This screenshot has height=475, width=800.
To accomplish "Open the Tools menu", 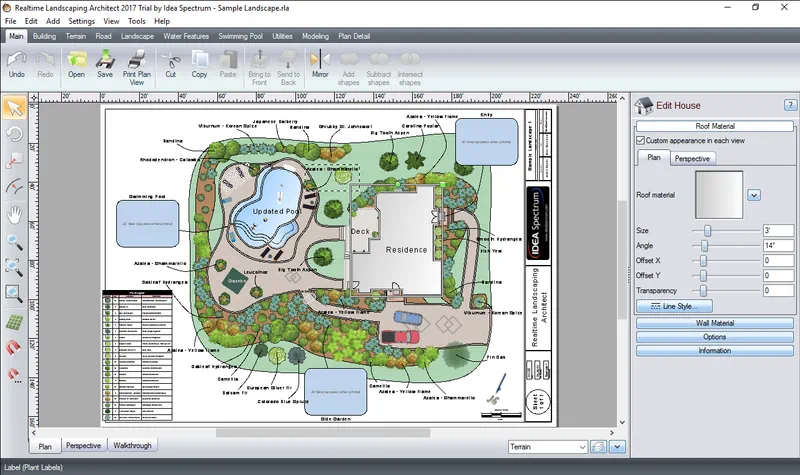I will 136,20.
